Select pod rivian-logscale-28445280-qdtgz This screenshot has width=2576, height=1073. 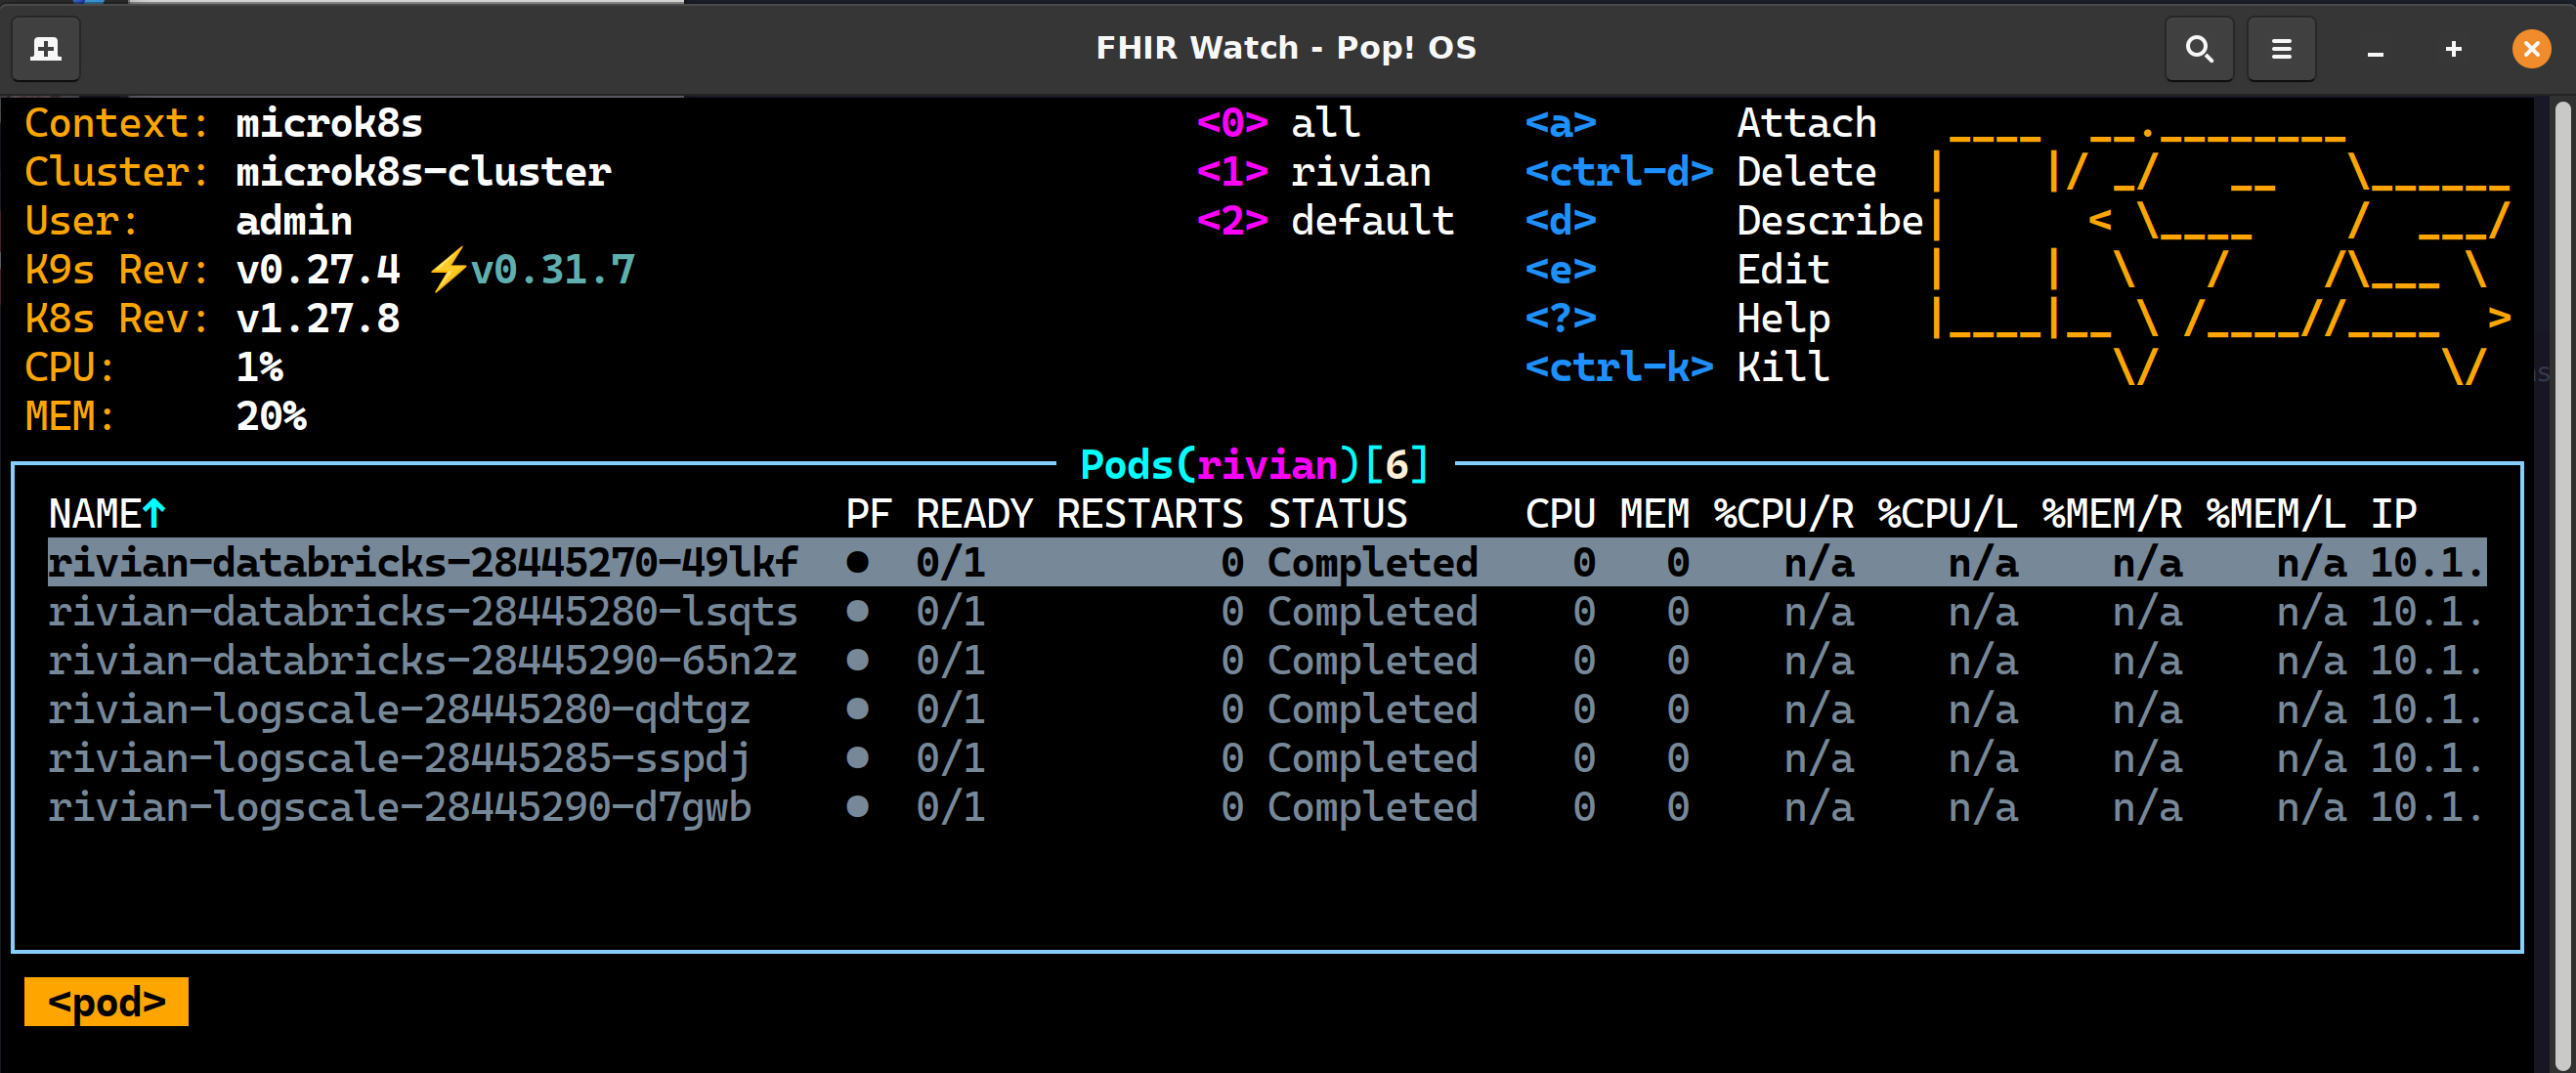(400, 709)
